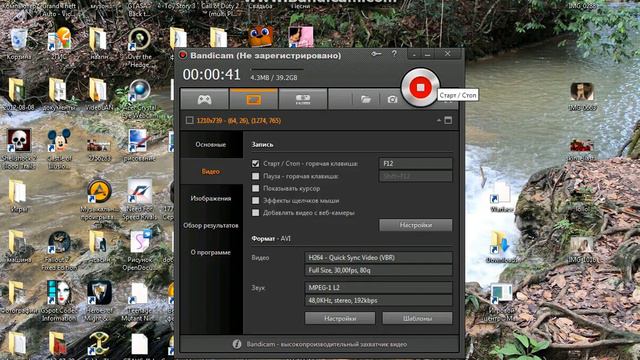640x360 pixels.
Task: Select the screen rectangle recording mode tab
Action: click(253, 99)
